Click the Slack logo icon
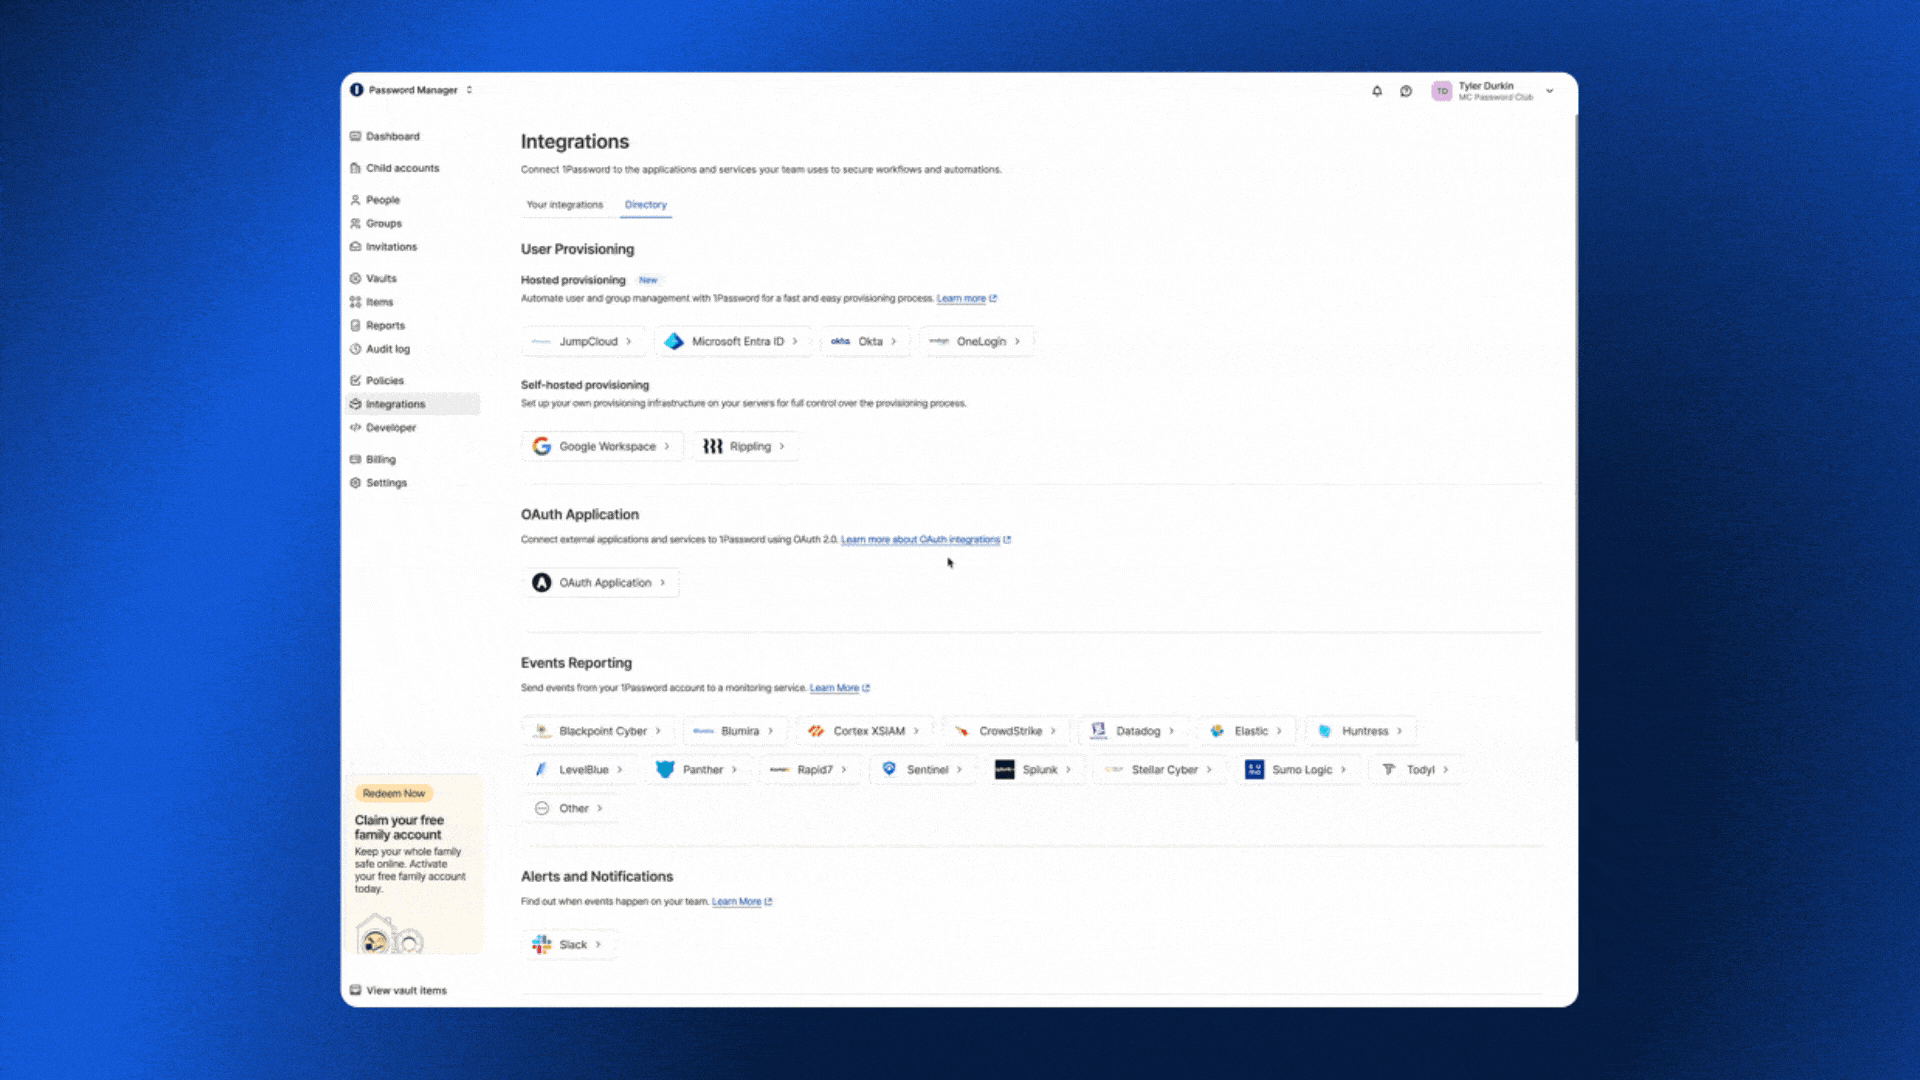Image resolution: width=1920 pixels, height=1080 pixels. (542, 944)
